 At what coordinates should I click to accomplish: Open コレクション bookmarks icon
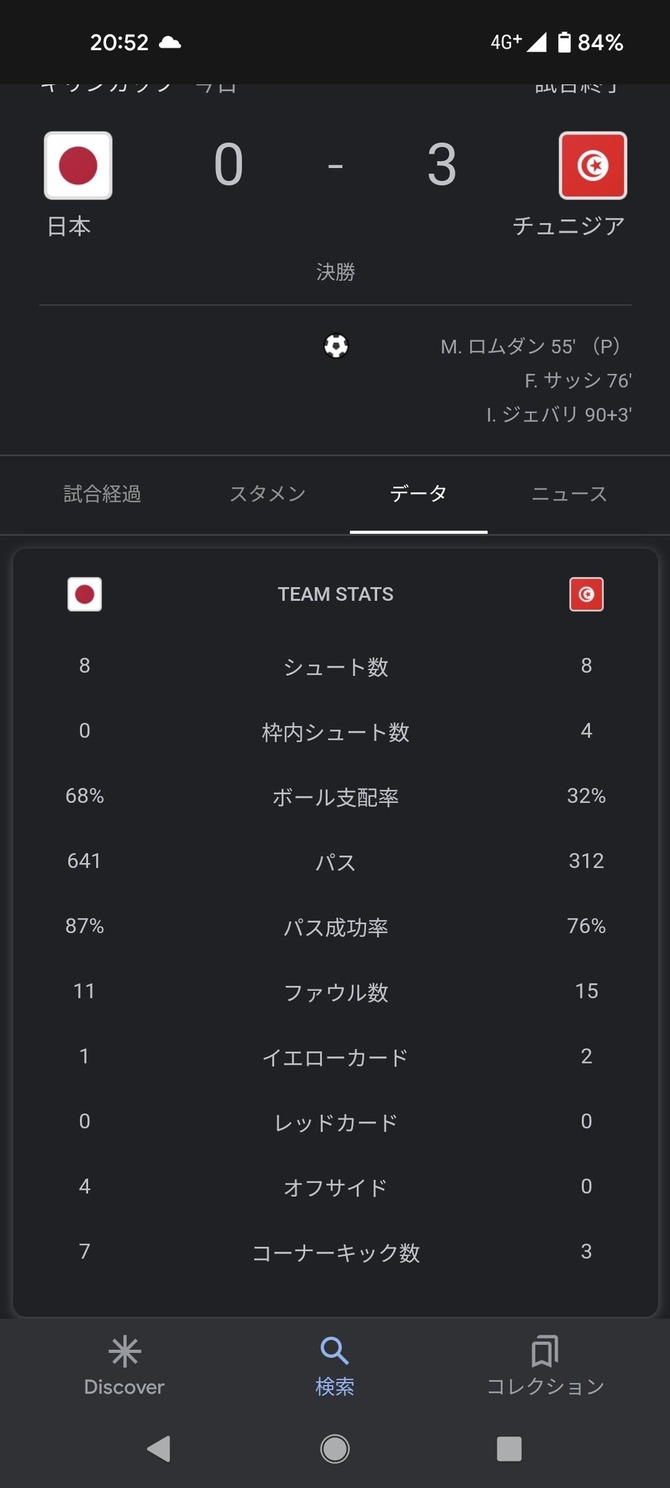[x=545, y=1352]
